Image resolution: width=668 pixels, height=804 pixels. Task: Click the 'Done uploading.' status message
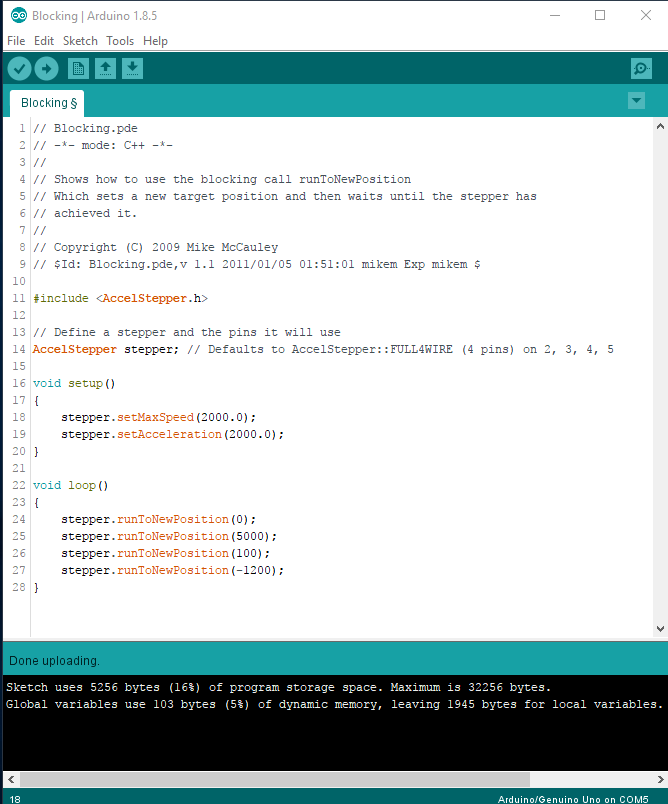point(54,661)
